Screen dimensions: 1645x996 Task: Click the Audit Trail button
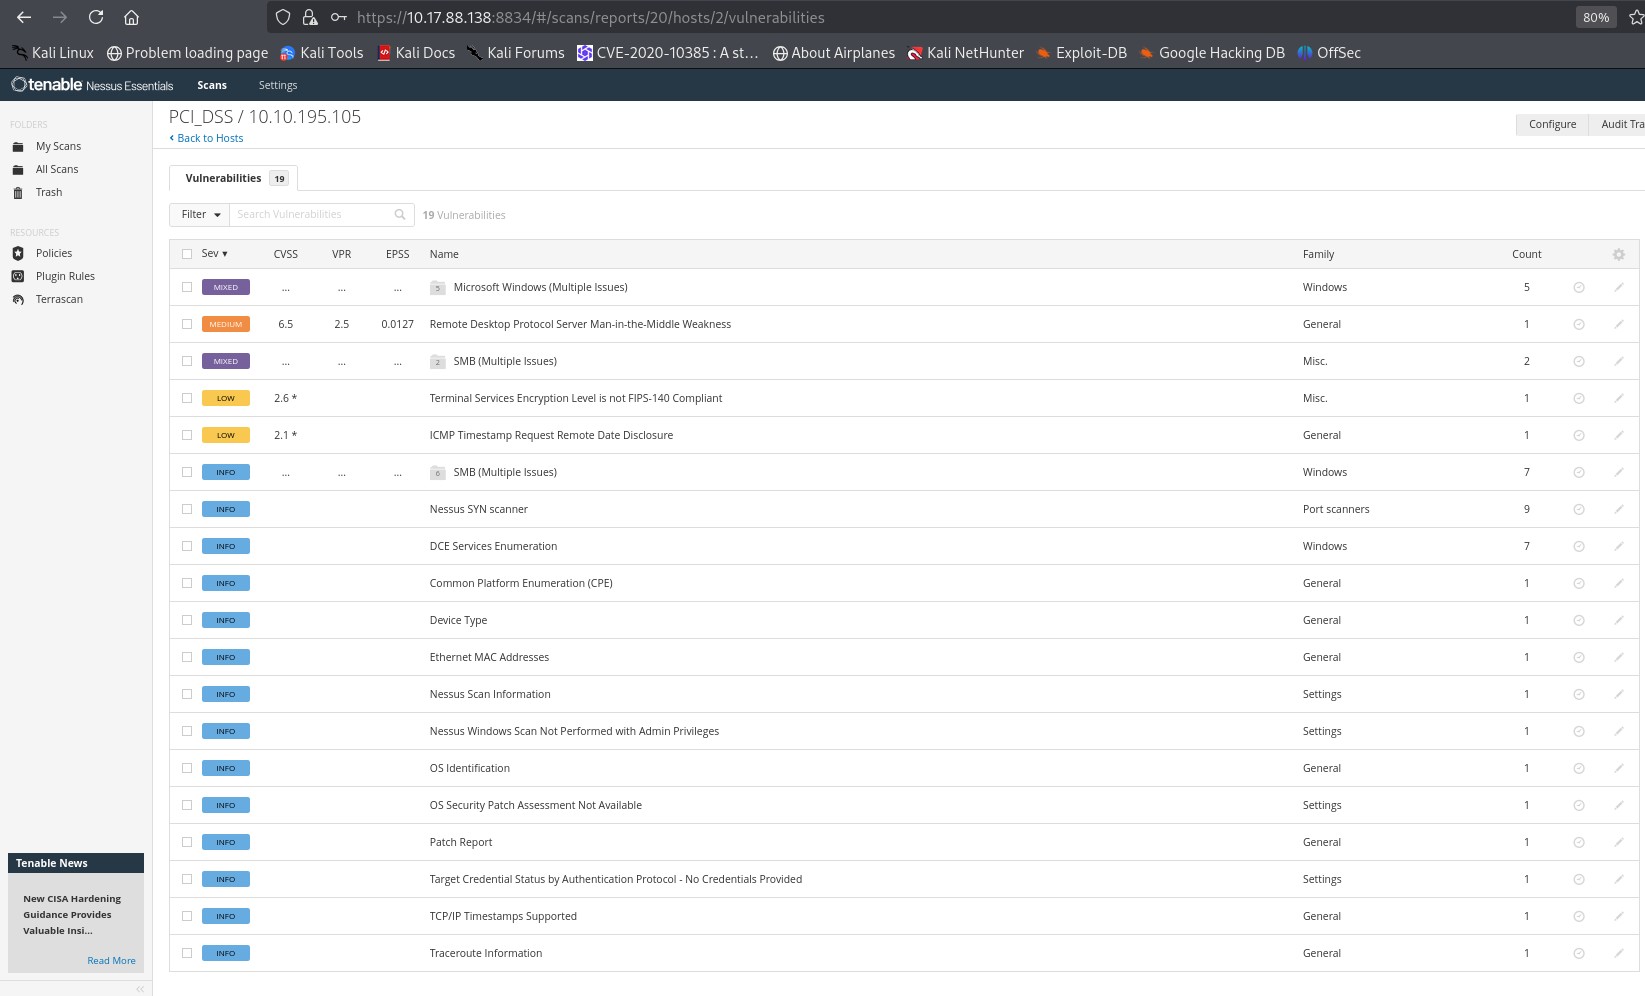(1618, 124)
